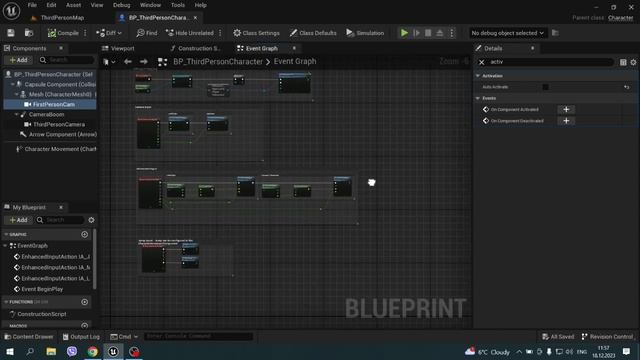Select Arrow Component in tree
640x360 pixels.
pyautogui.click(x=62, y=134)
